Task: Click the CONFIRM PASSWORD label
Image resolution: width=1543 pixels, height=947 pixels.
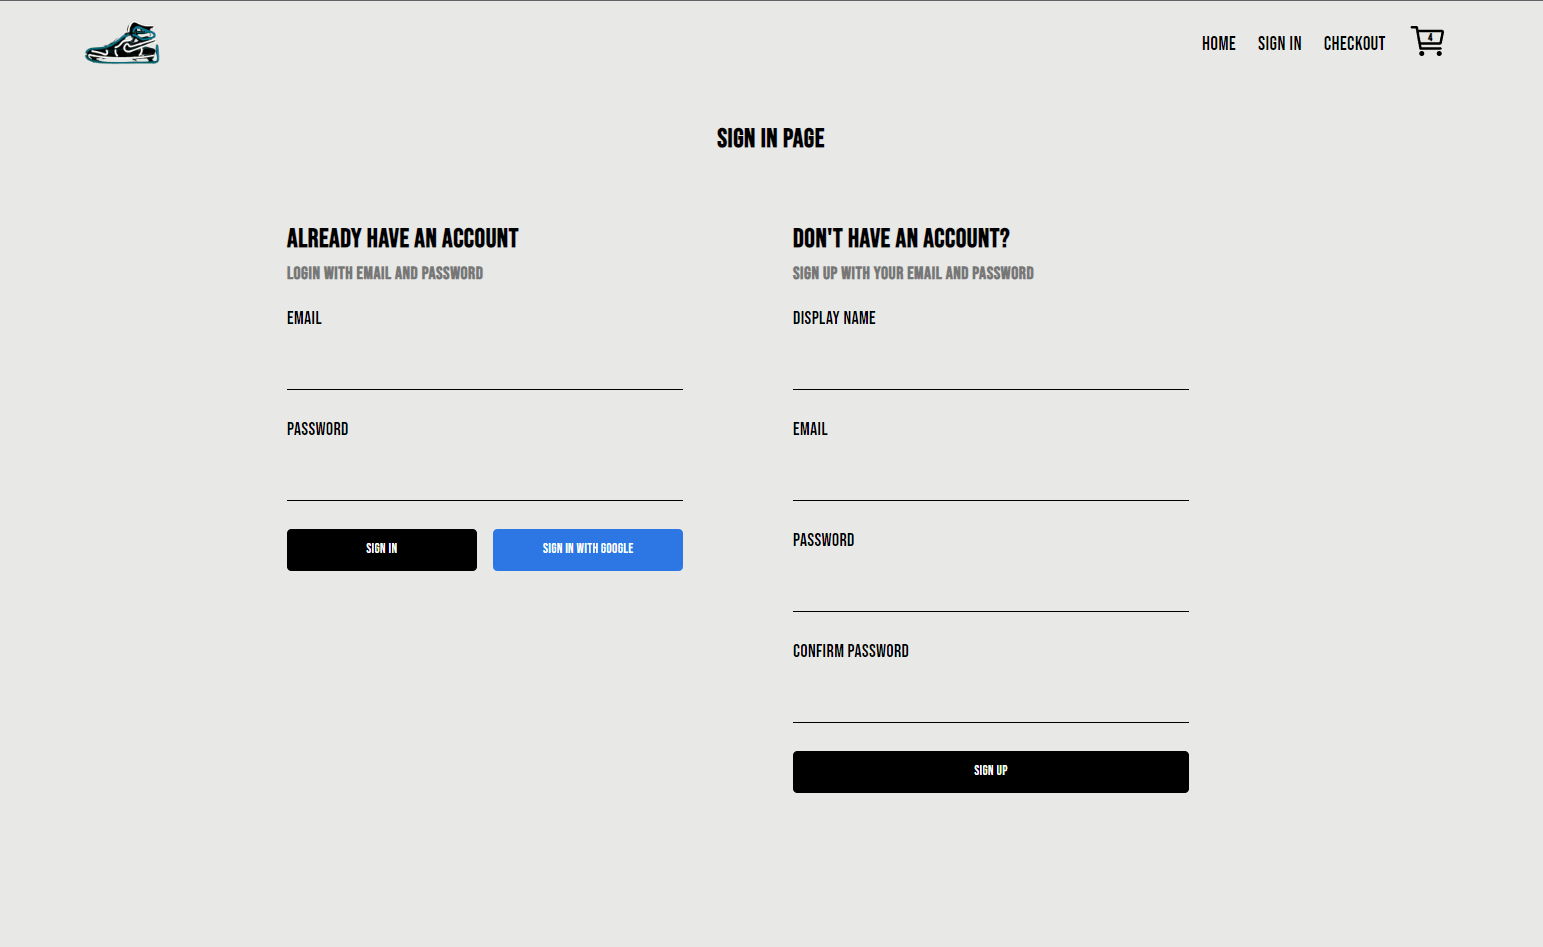Action: click(851, 651)
